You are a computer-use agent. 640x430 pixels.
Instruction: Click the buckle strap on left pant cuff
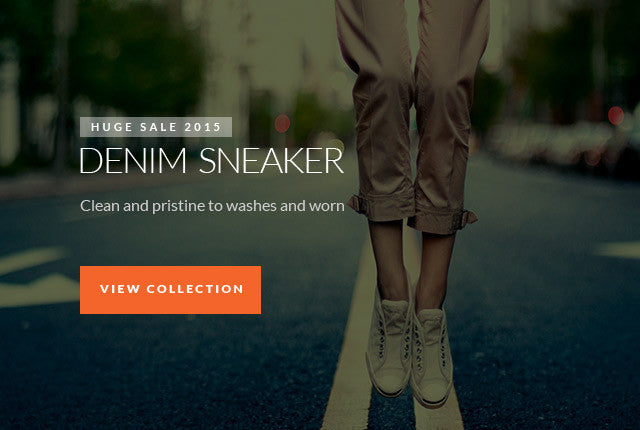356,204
